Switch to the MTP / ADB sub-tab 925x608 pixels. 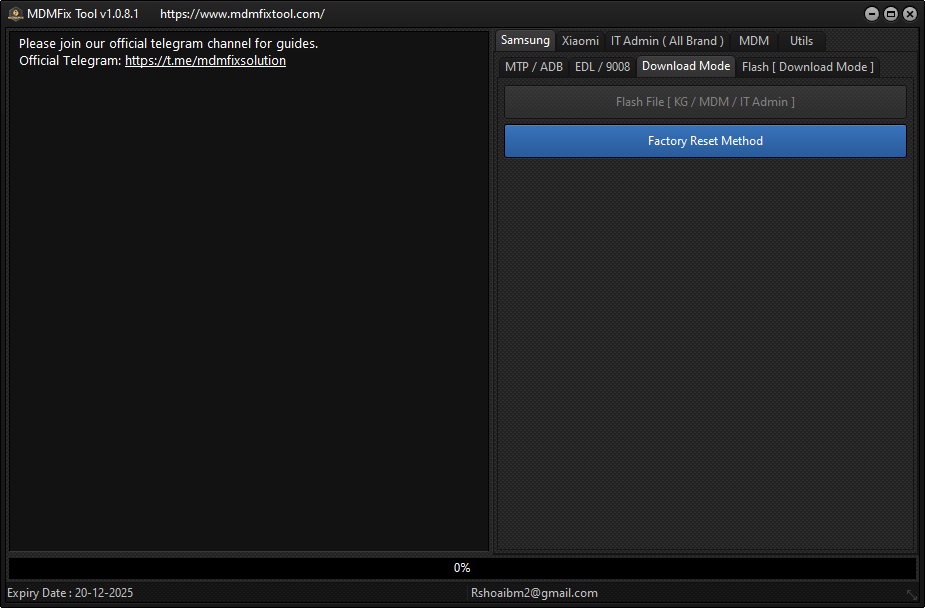(533, 66)
